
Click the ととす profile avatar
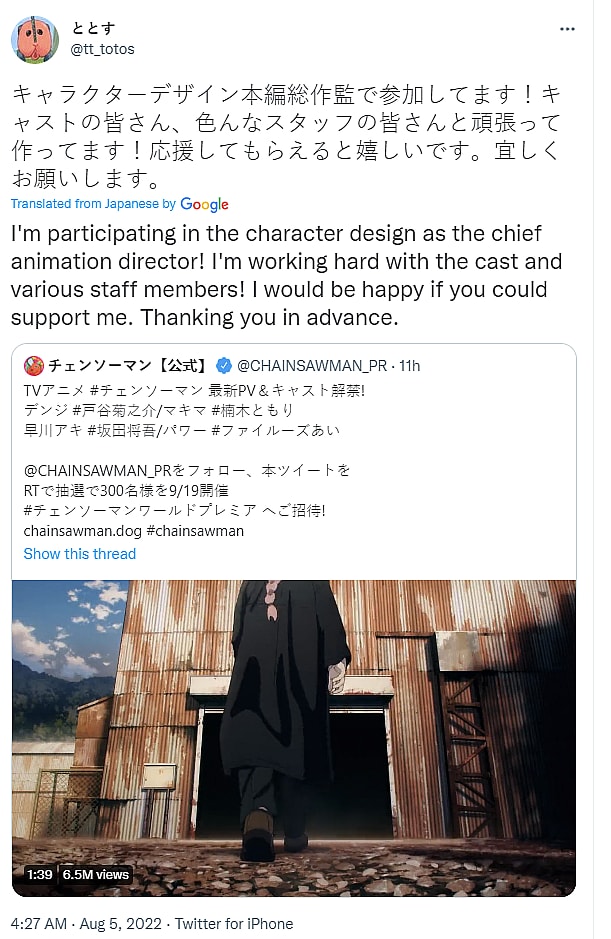[35, 39]
